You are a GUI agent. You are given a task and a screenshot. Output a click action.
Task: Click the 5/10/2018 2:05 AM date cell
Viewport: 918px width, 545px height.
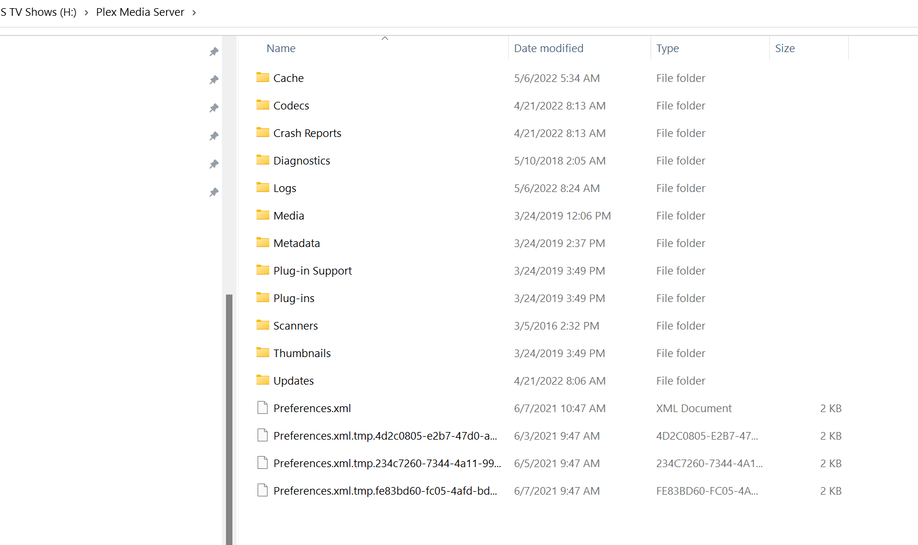pyautogui.click(x=560, y=160)
